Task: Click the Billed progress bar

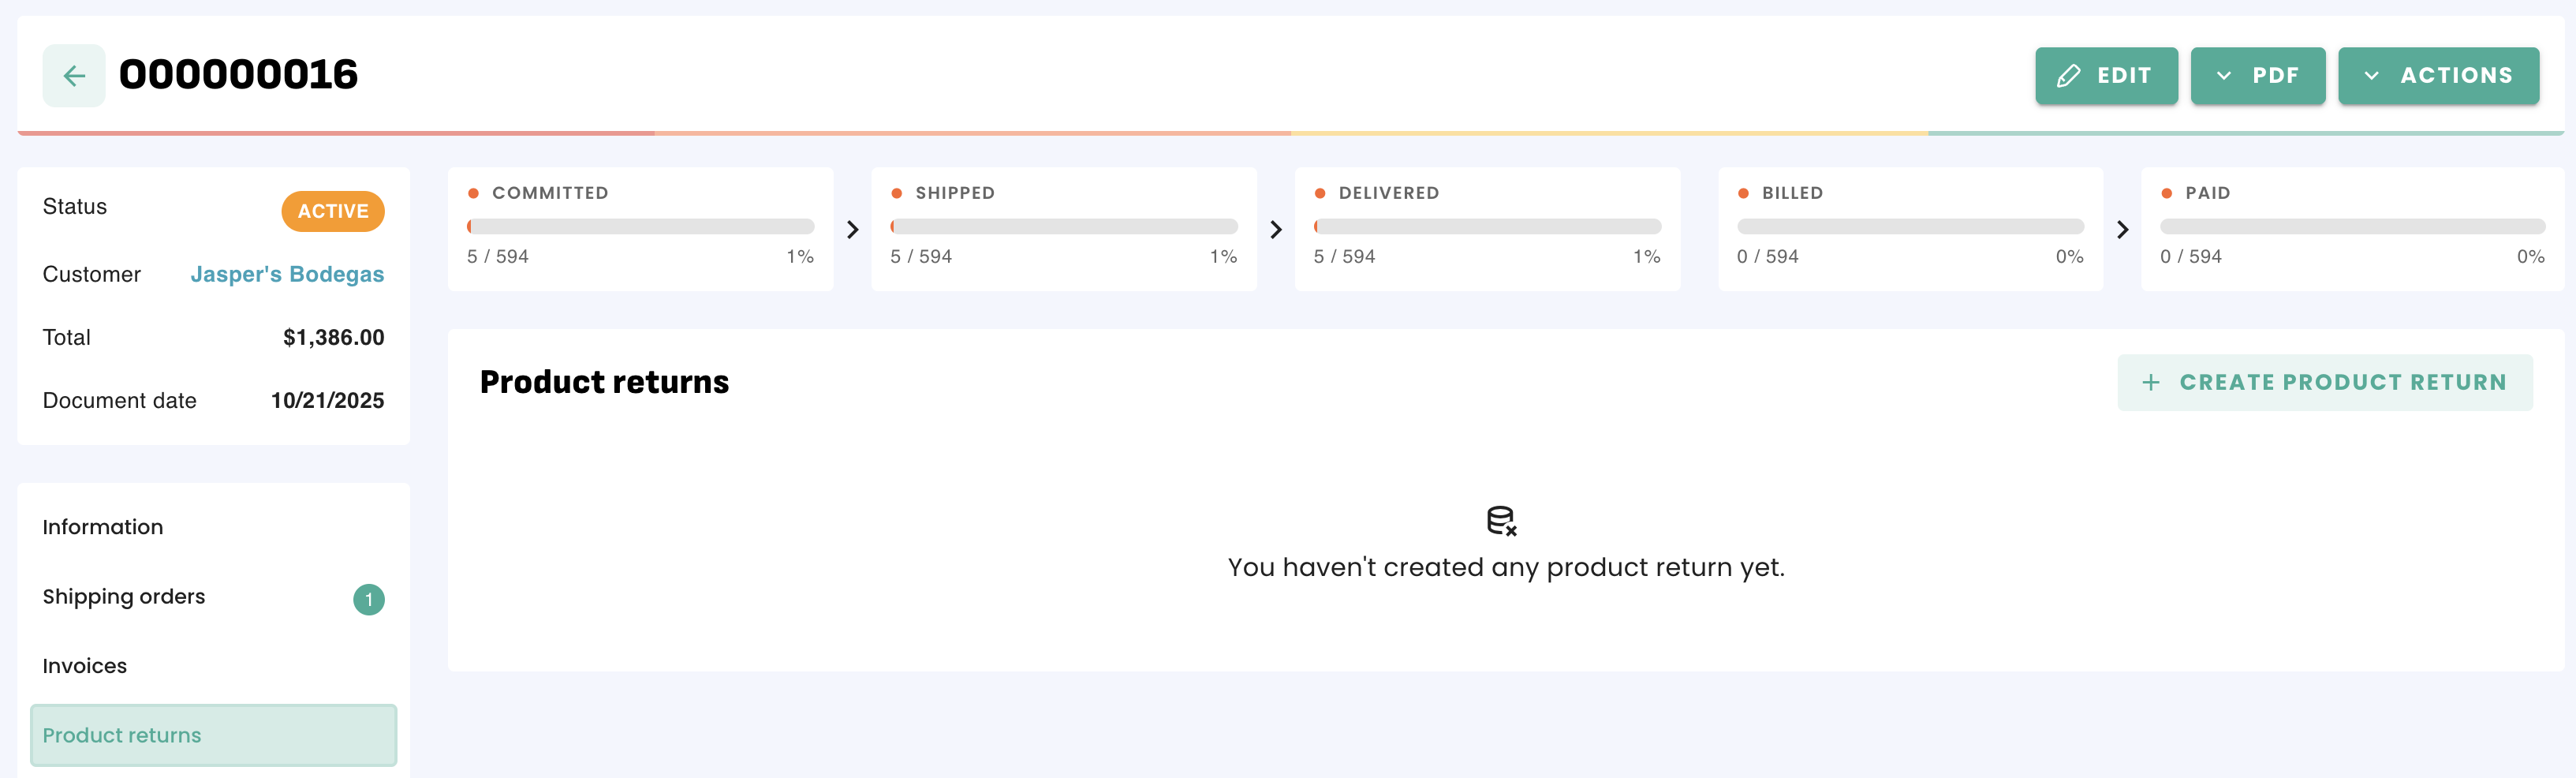Action: tap(1910, 227)
